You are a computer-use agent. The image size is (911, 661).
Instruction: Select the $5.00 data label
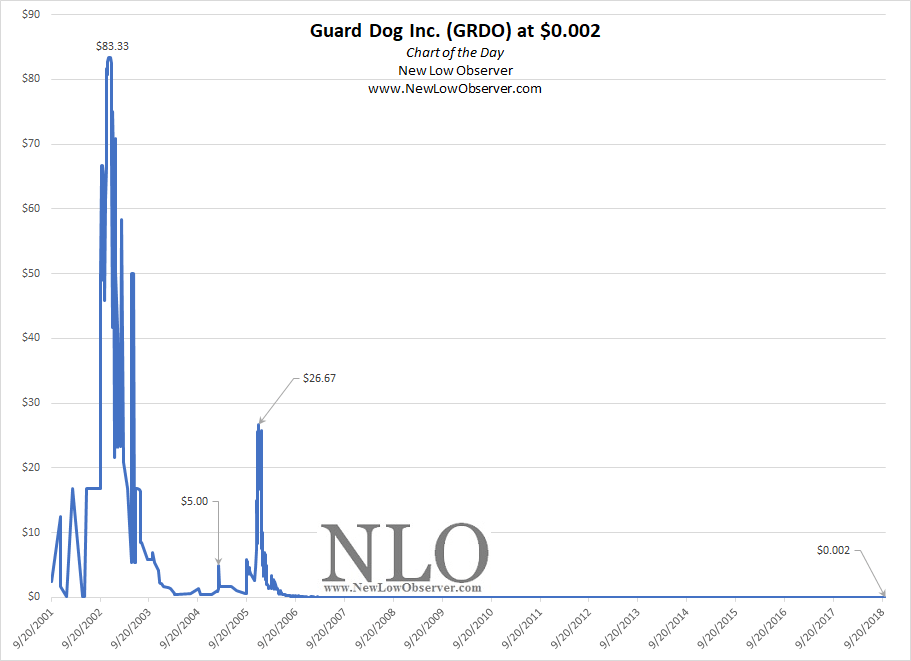[194, 501]
